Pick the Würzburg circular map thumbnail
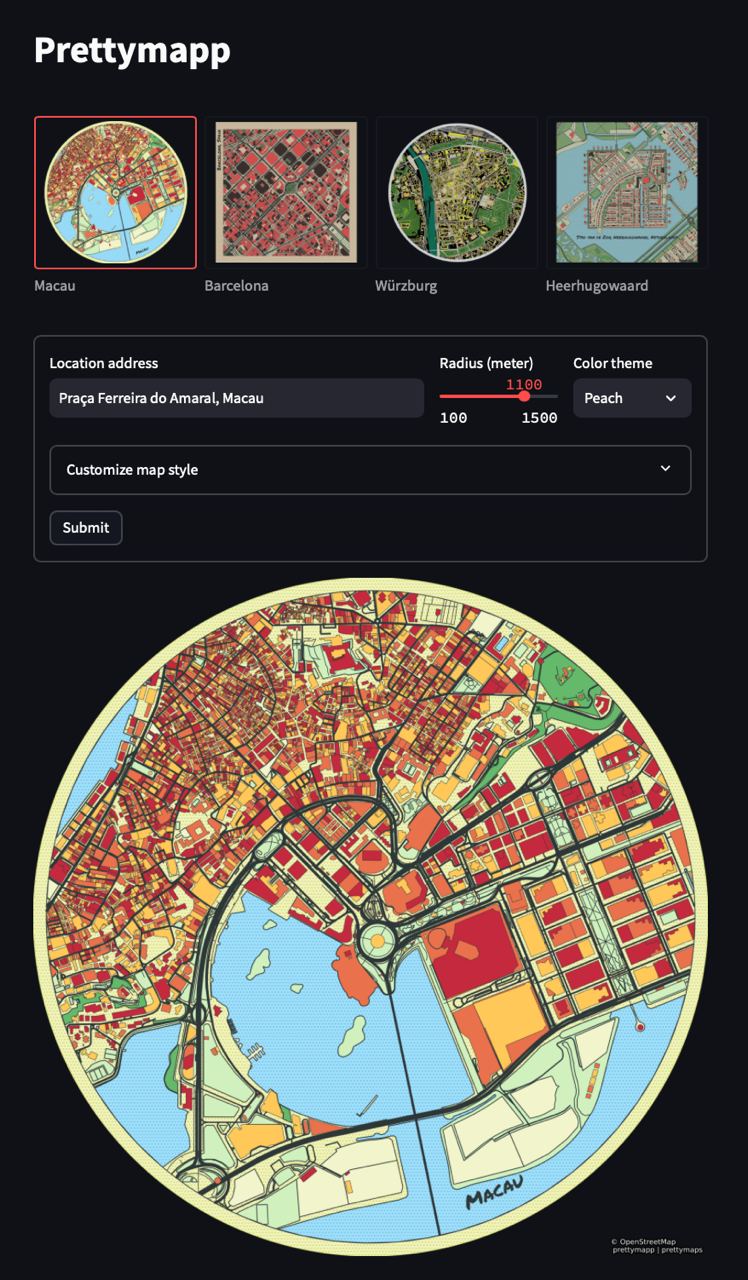748x1280 pixels. pos(457,193)
